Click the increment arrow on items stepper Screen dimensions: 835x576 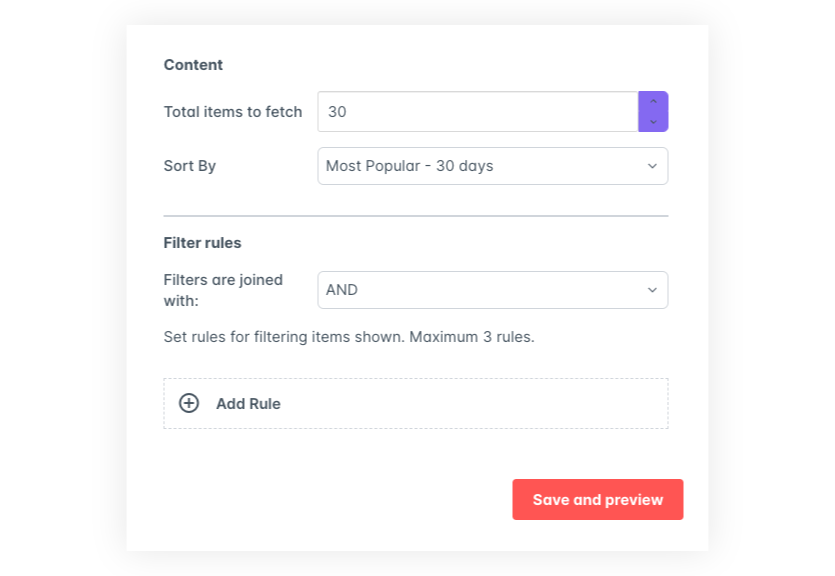pos(653,102)
